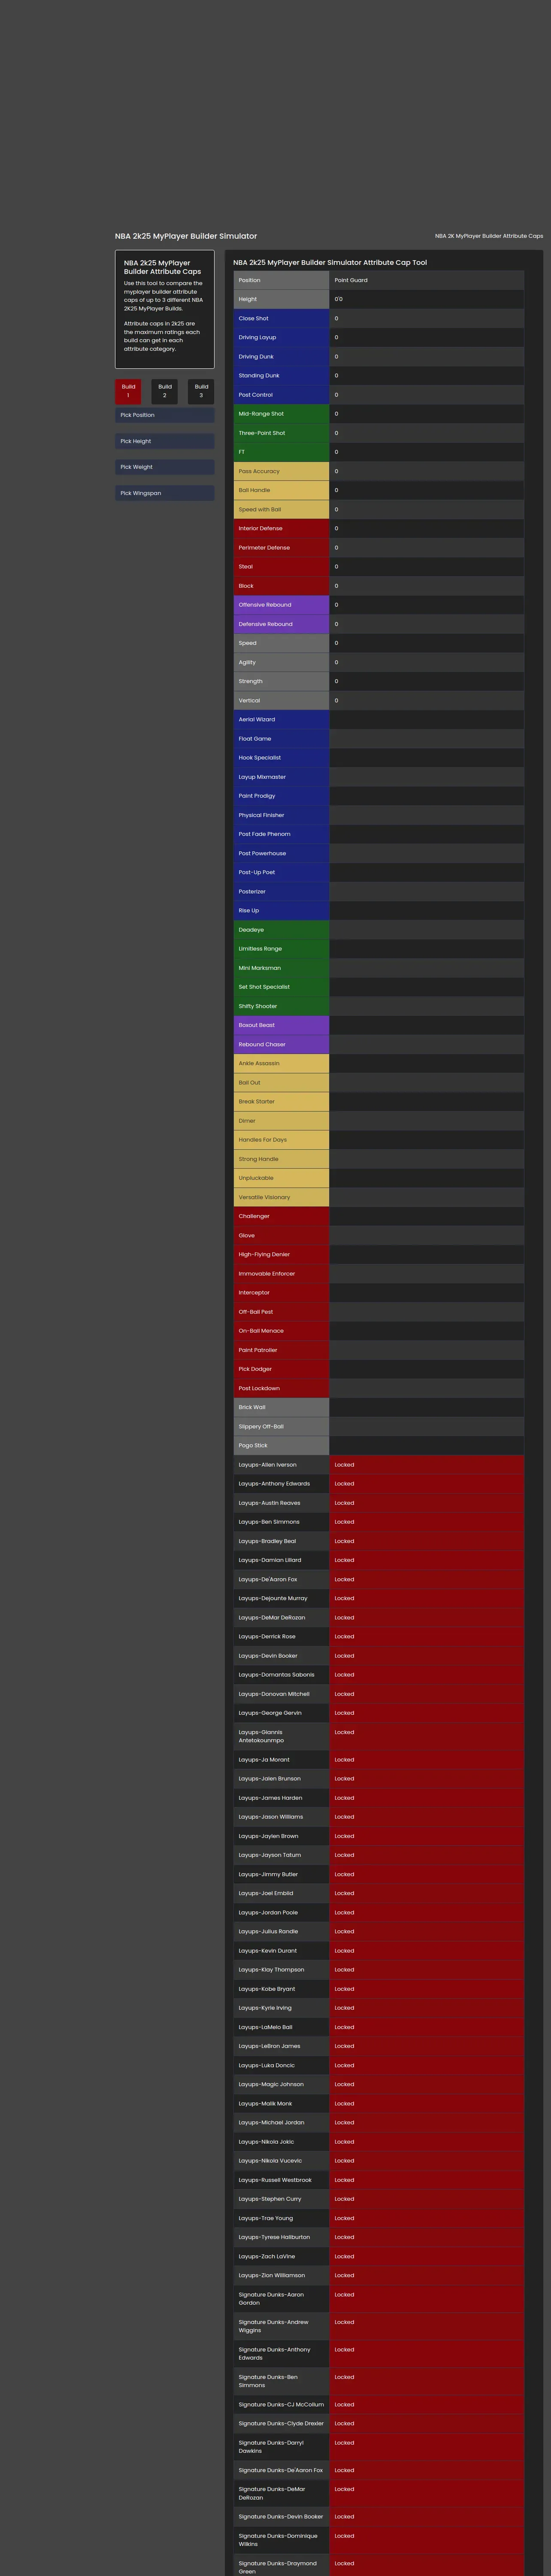Click the On-Ball Menace badge row

pyautogui.click(x=379, y=1332)
